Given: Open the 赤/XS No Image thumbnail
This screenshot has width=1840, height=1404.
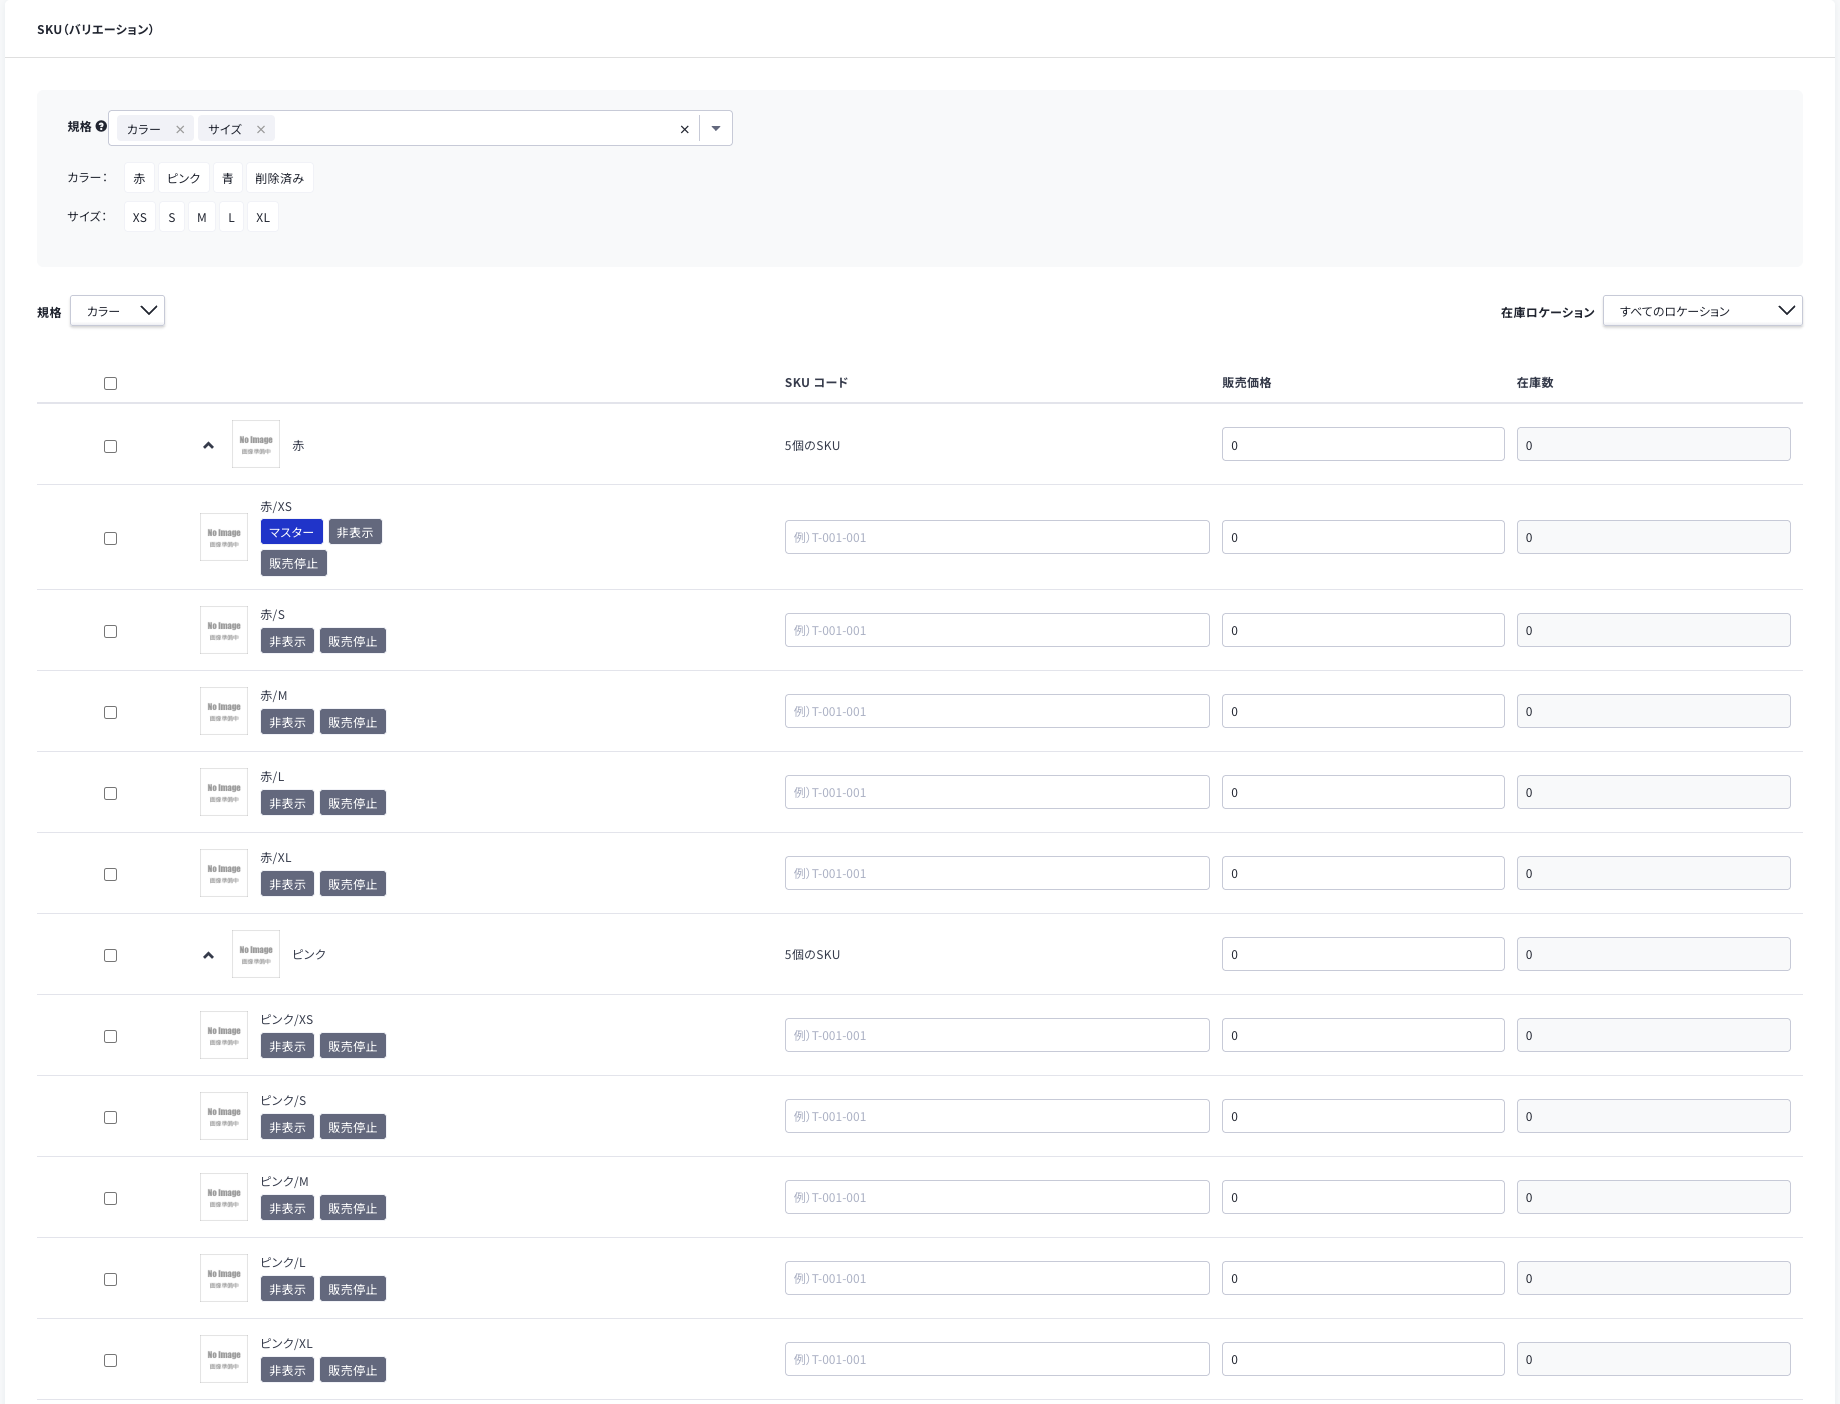Looking at the screenshot, I should coord(224,537).
